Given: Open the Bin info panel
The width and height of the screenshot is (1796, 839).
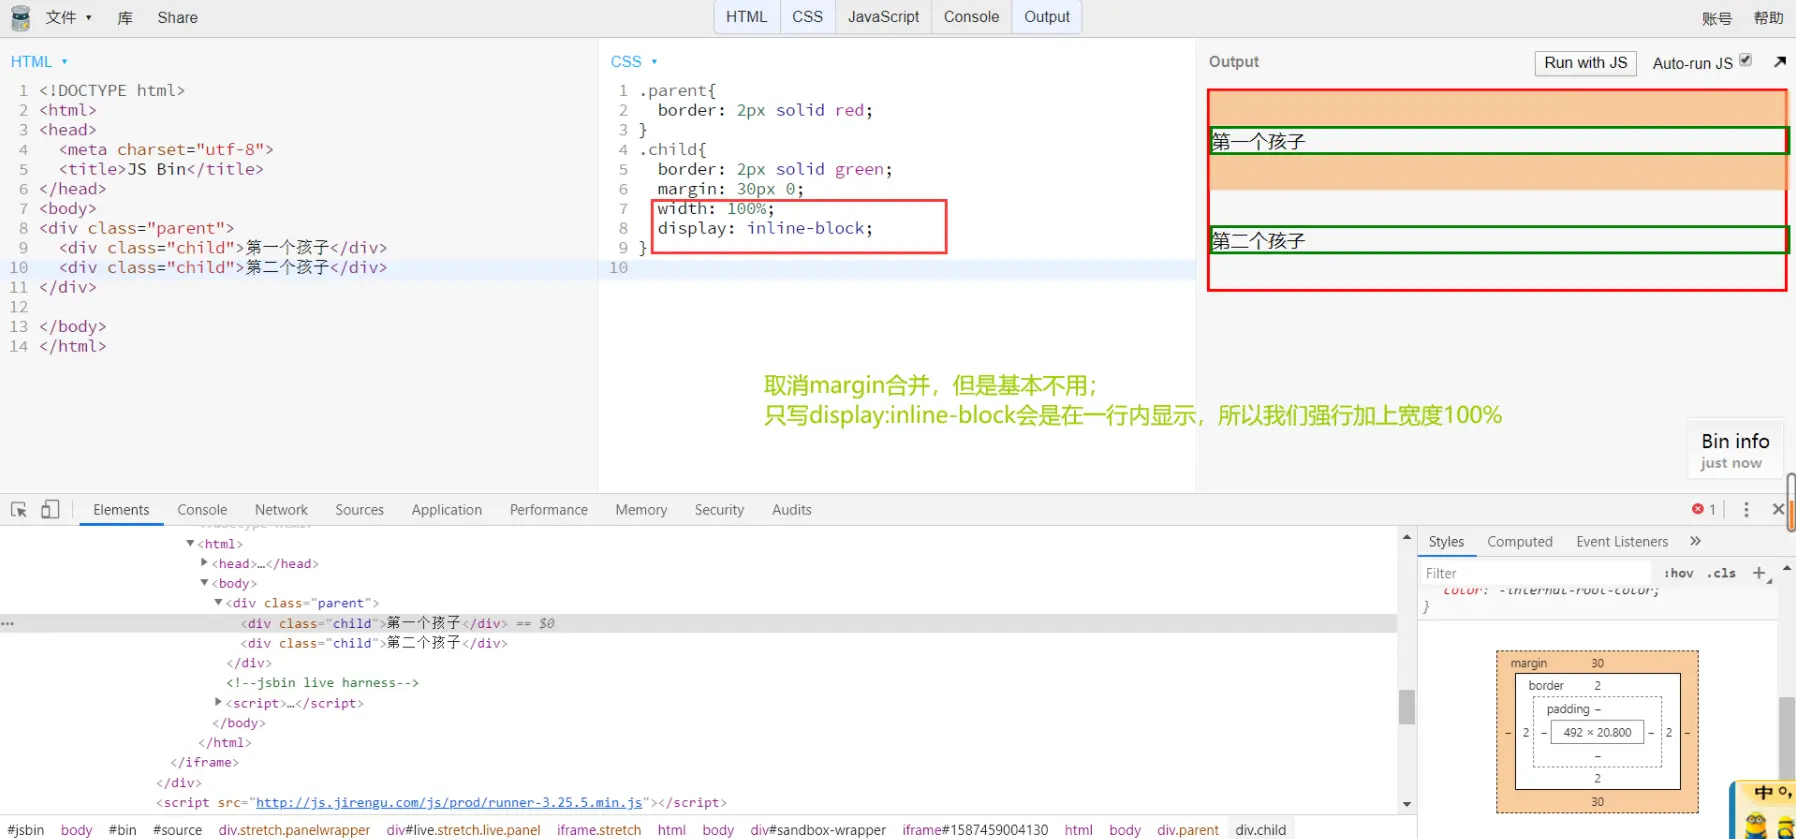Looking at the screenshot, I should pos(1735,451).
